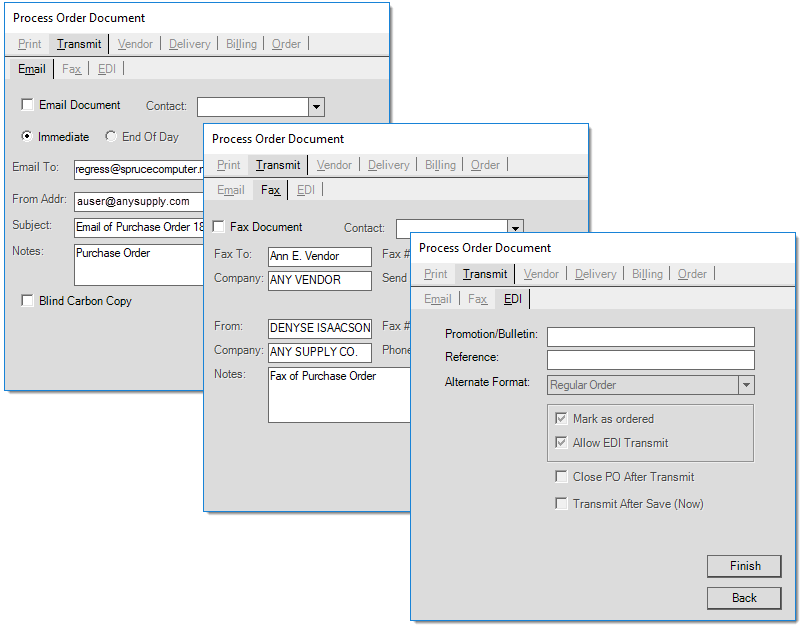Click Subject field in Email window
This screenshot has height=628, width=807.
[139, 227]
